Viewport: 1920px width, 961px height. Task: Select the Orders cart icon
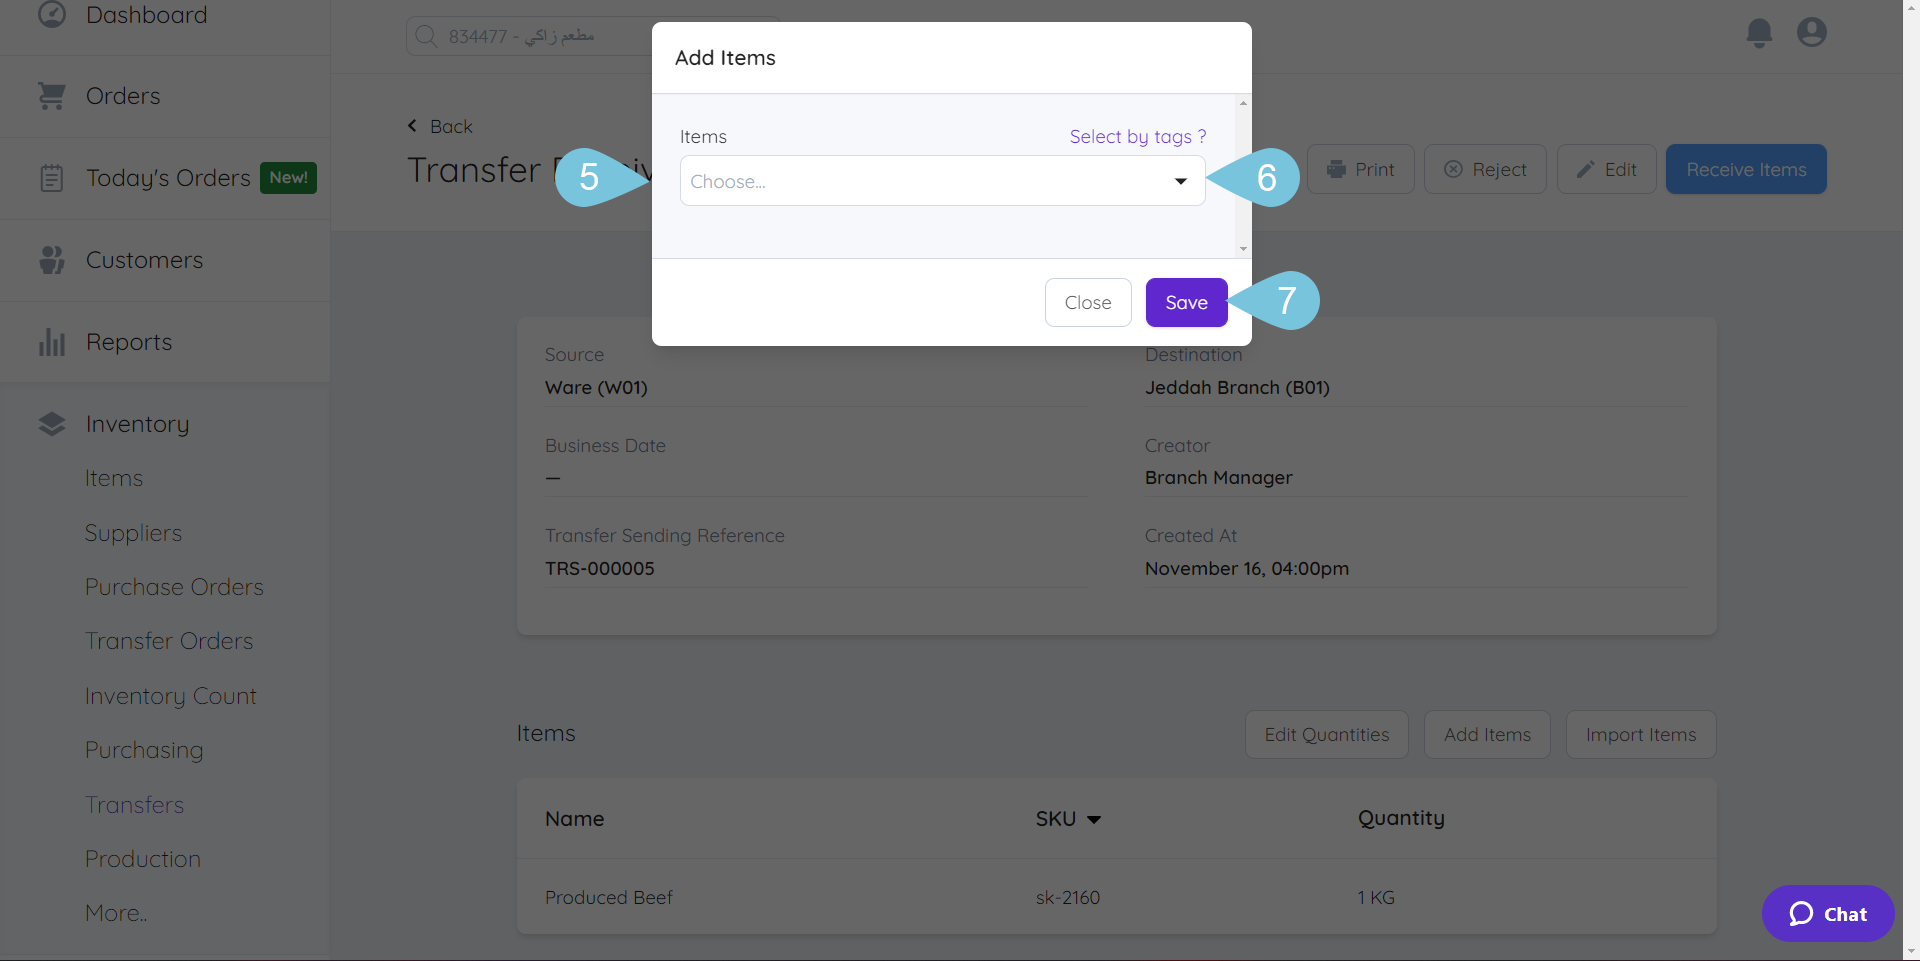click(x=51, y=94)
